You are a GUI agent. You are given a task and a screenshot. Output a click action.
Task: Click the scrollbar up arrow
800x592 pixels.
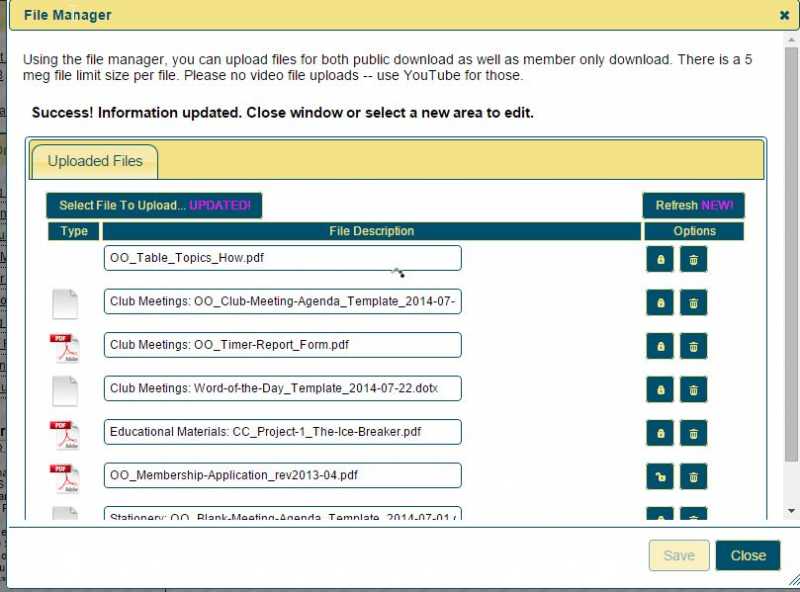[x=791, y=39]
